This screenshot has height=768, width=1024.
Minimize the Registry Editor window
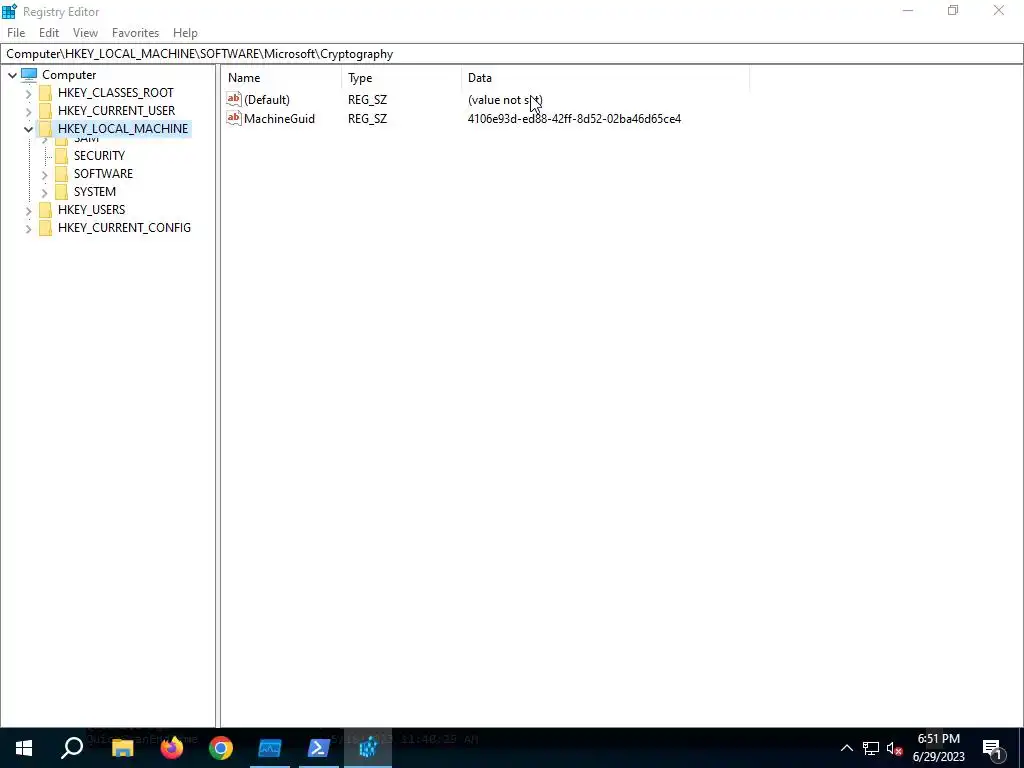[x=908, y=10]
